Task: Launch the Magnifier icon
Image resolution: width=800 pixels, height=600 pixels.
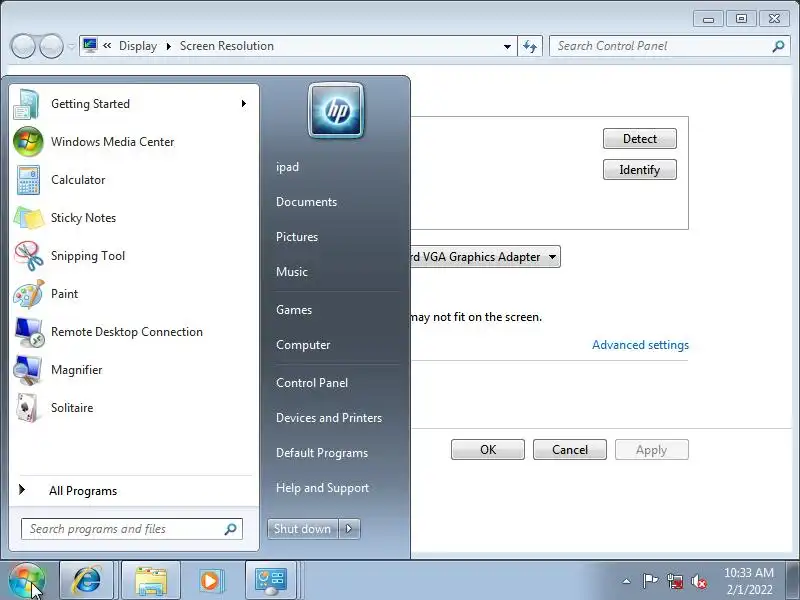Action: (x=28, y=370)
